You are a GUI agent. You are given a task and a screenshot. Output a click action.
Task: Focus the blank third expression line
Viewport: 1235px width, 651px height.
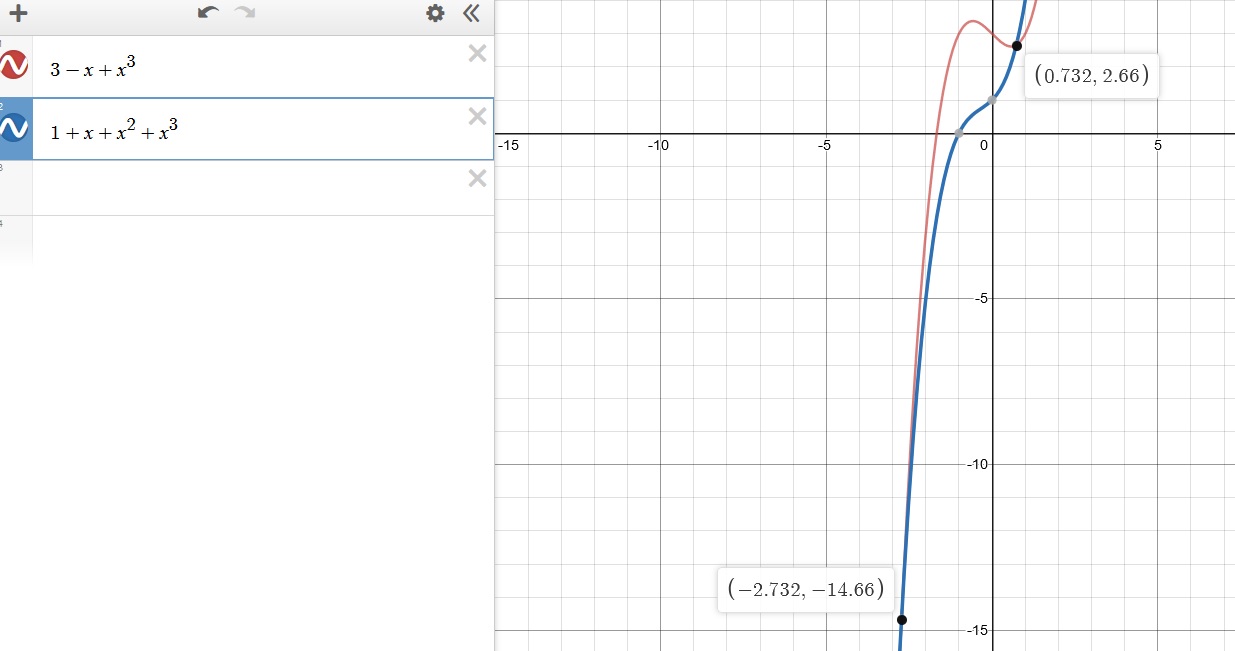pyautogui.click(x=250, y=188)
